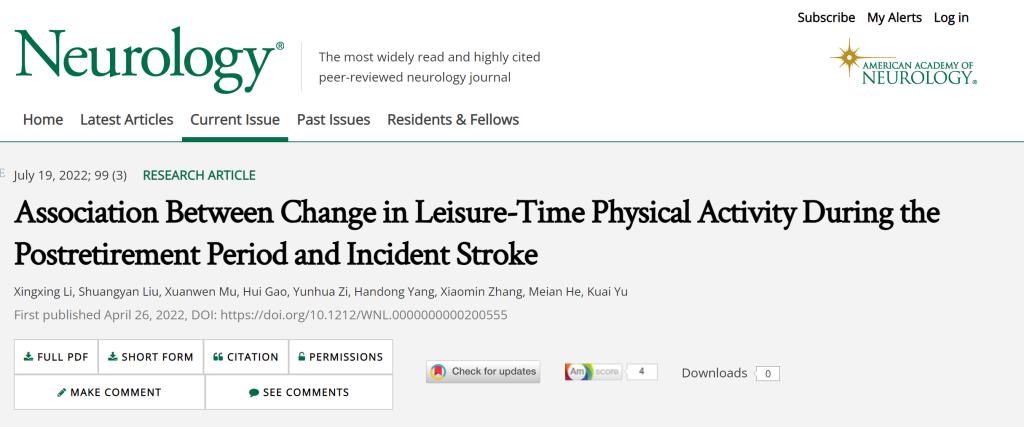Open My Alerts
The height and width of the screenshot is (427, 1024).
click(894, 17)
